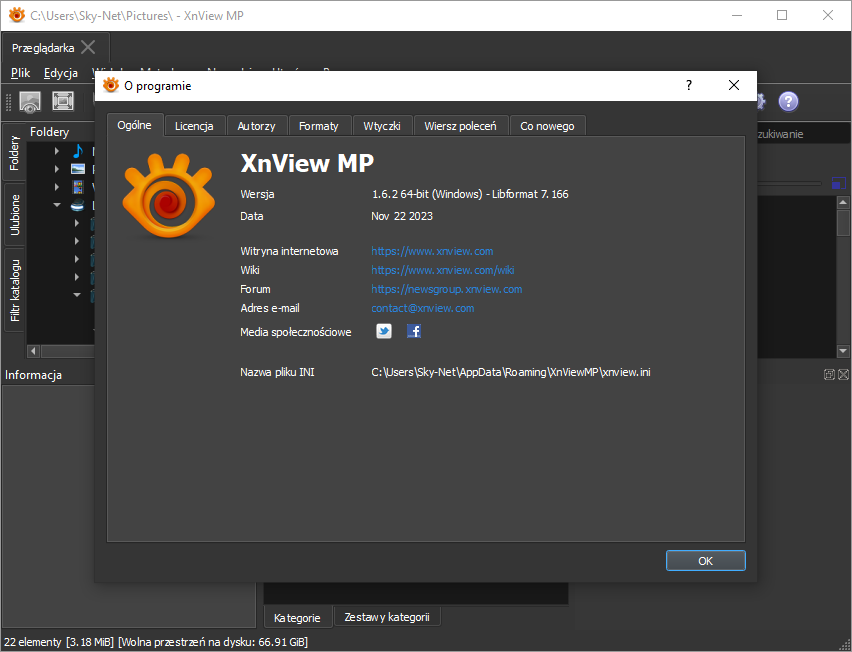Click the settings gear icon behind dialog

click(x=761, y=101)
